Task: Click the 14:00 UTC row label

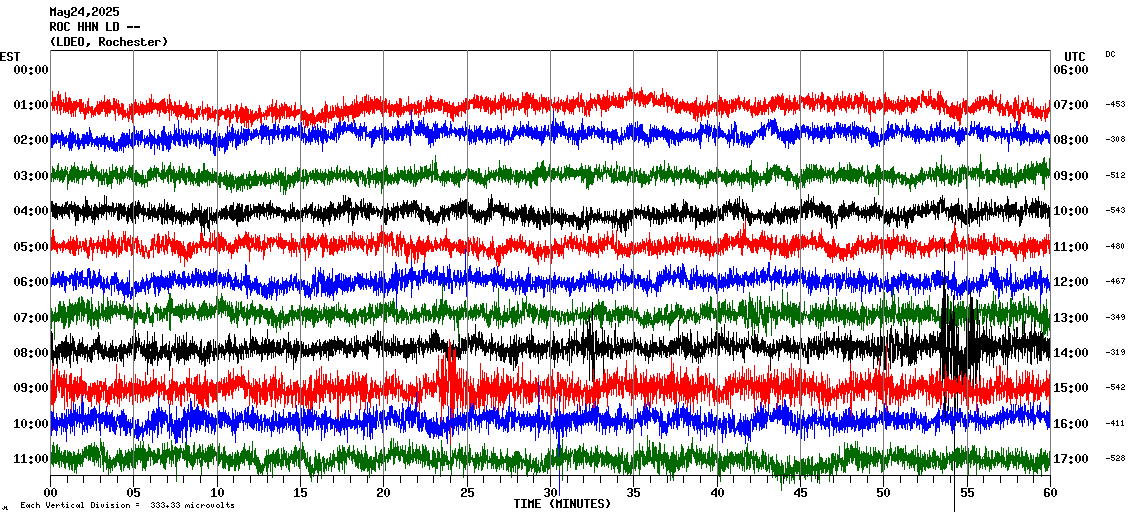Action: click(x=1070, y=353)
